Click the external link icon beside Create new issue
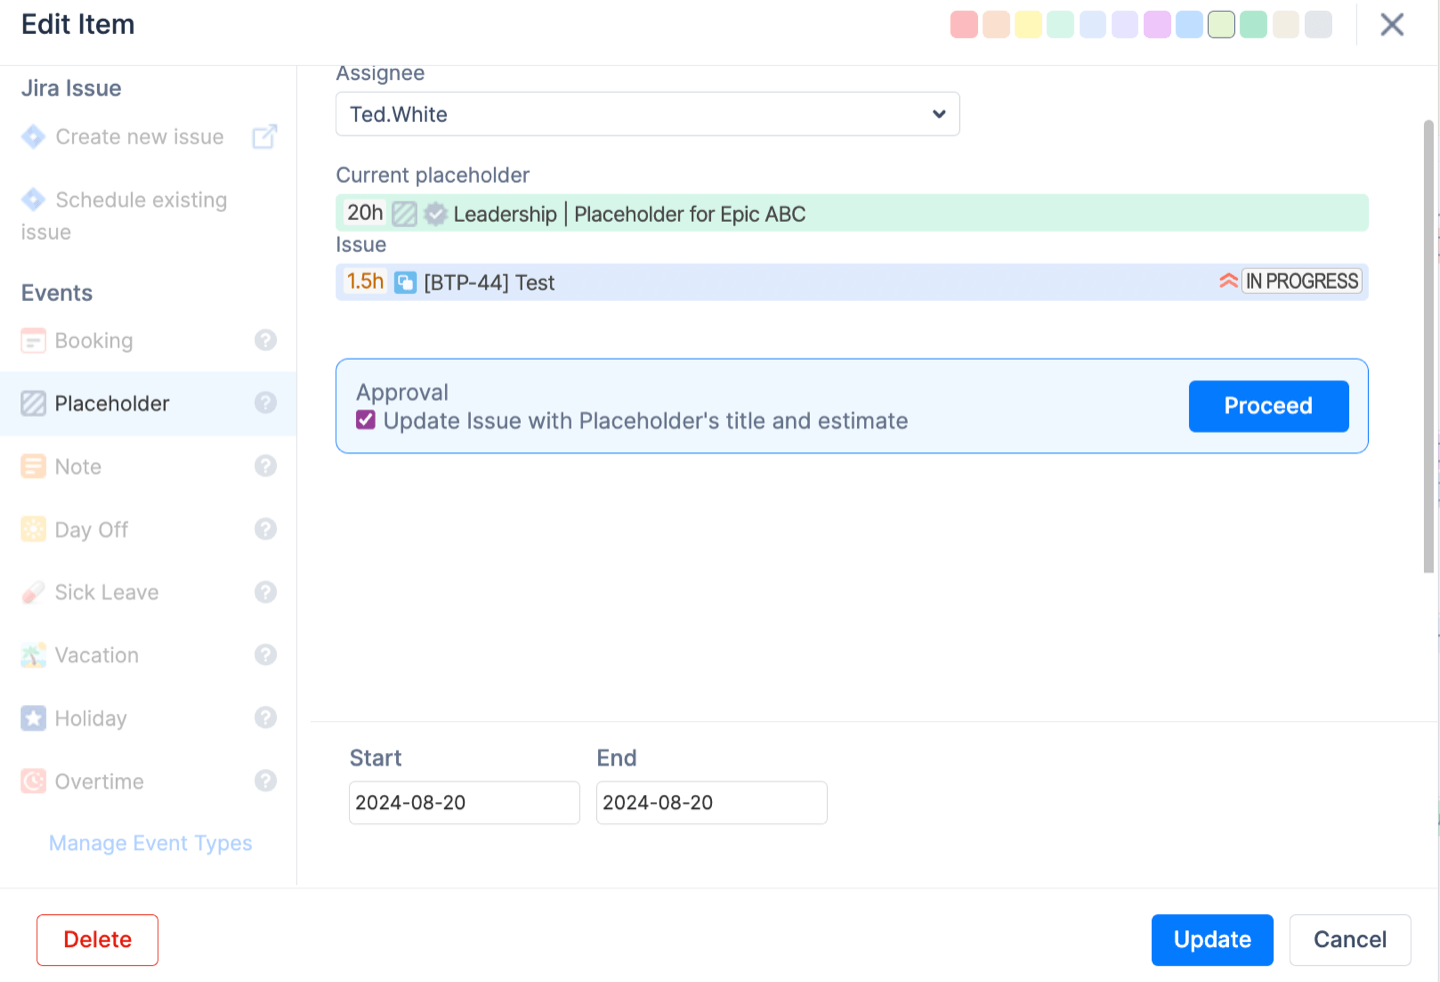This screenshot has width=1440, height=982. tap(264, 137)
